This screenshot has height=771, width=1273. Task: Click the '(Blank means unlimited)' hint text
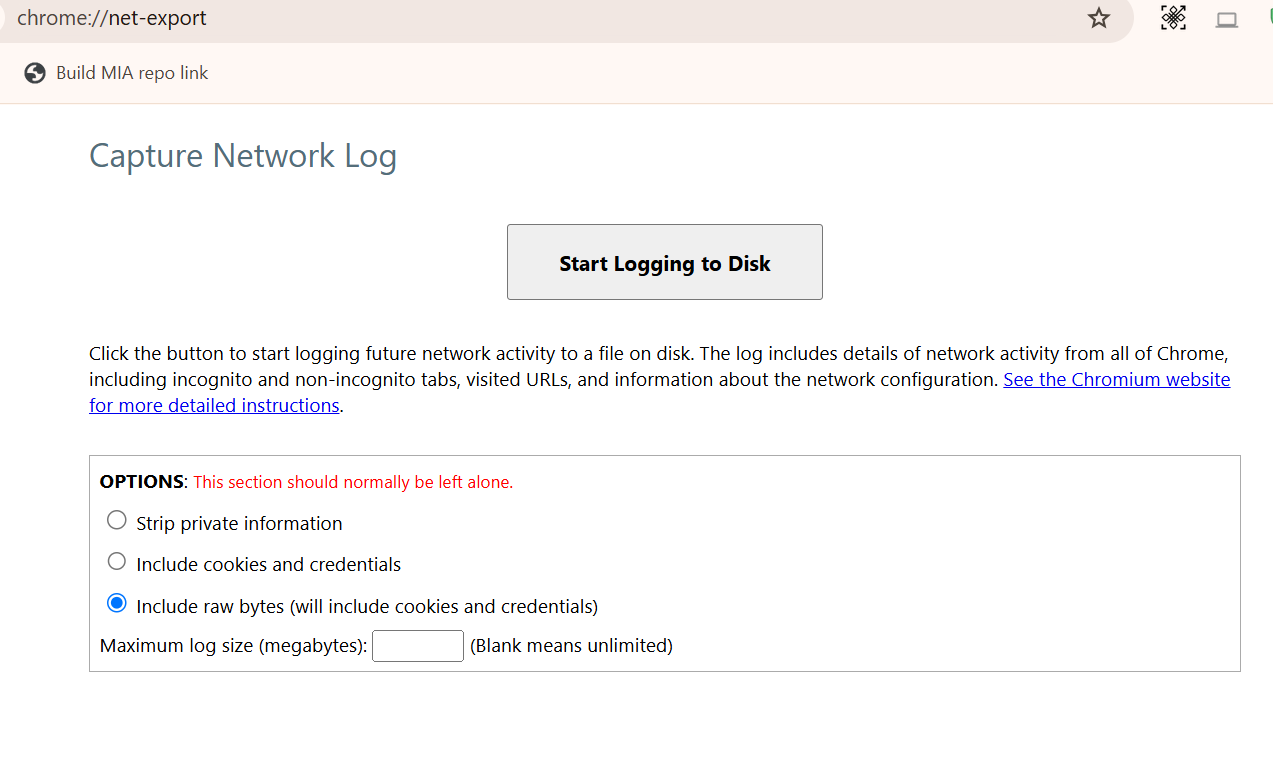[x=571, y=646]
